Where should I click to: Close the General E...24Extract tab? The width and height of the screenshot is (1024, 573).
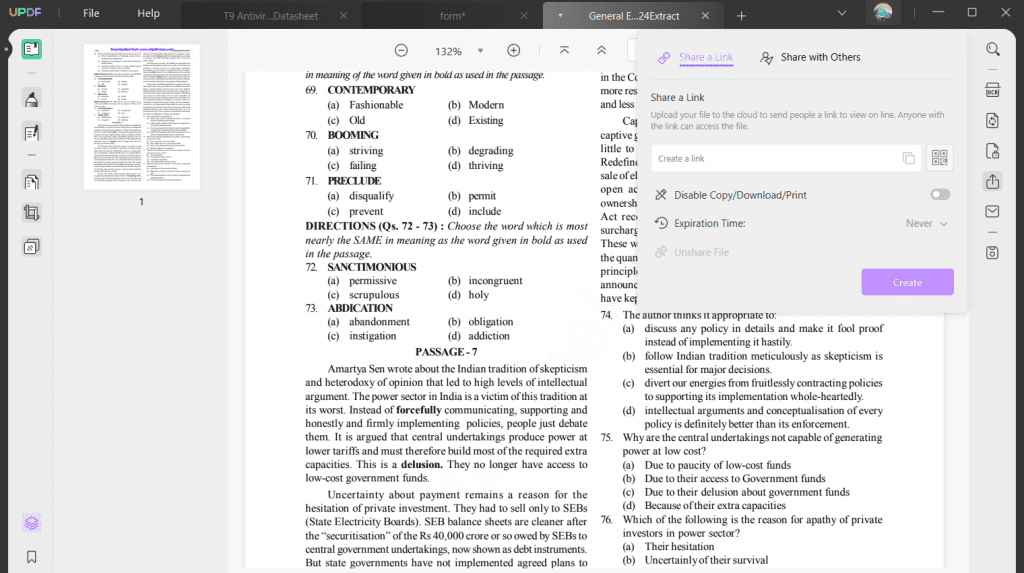pyautogui.click(x=705, y=16)
